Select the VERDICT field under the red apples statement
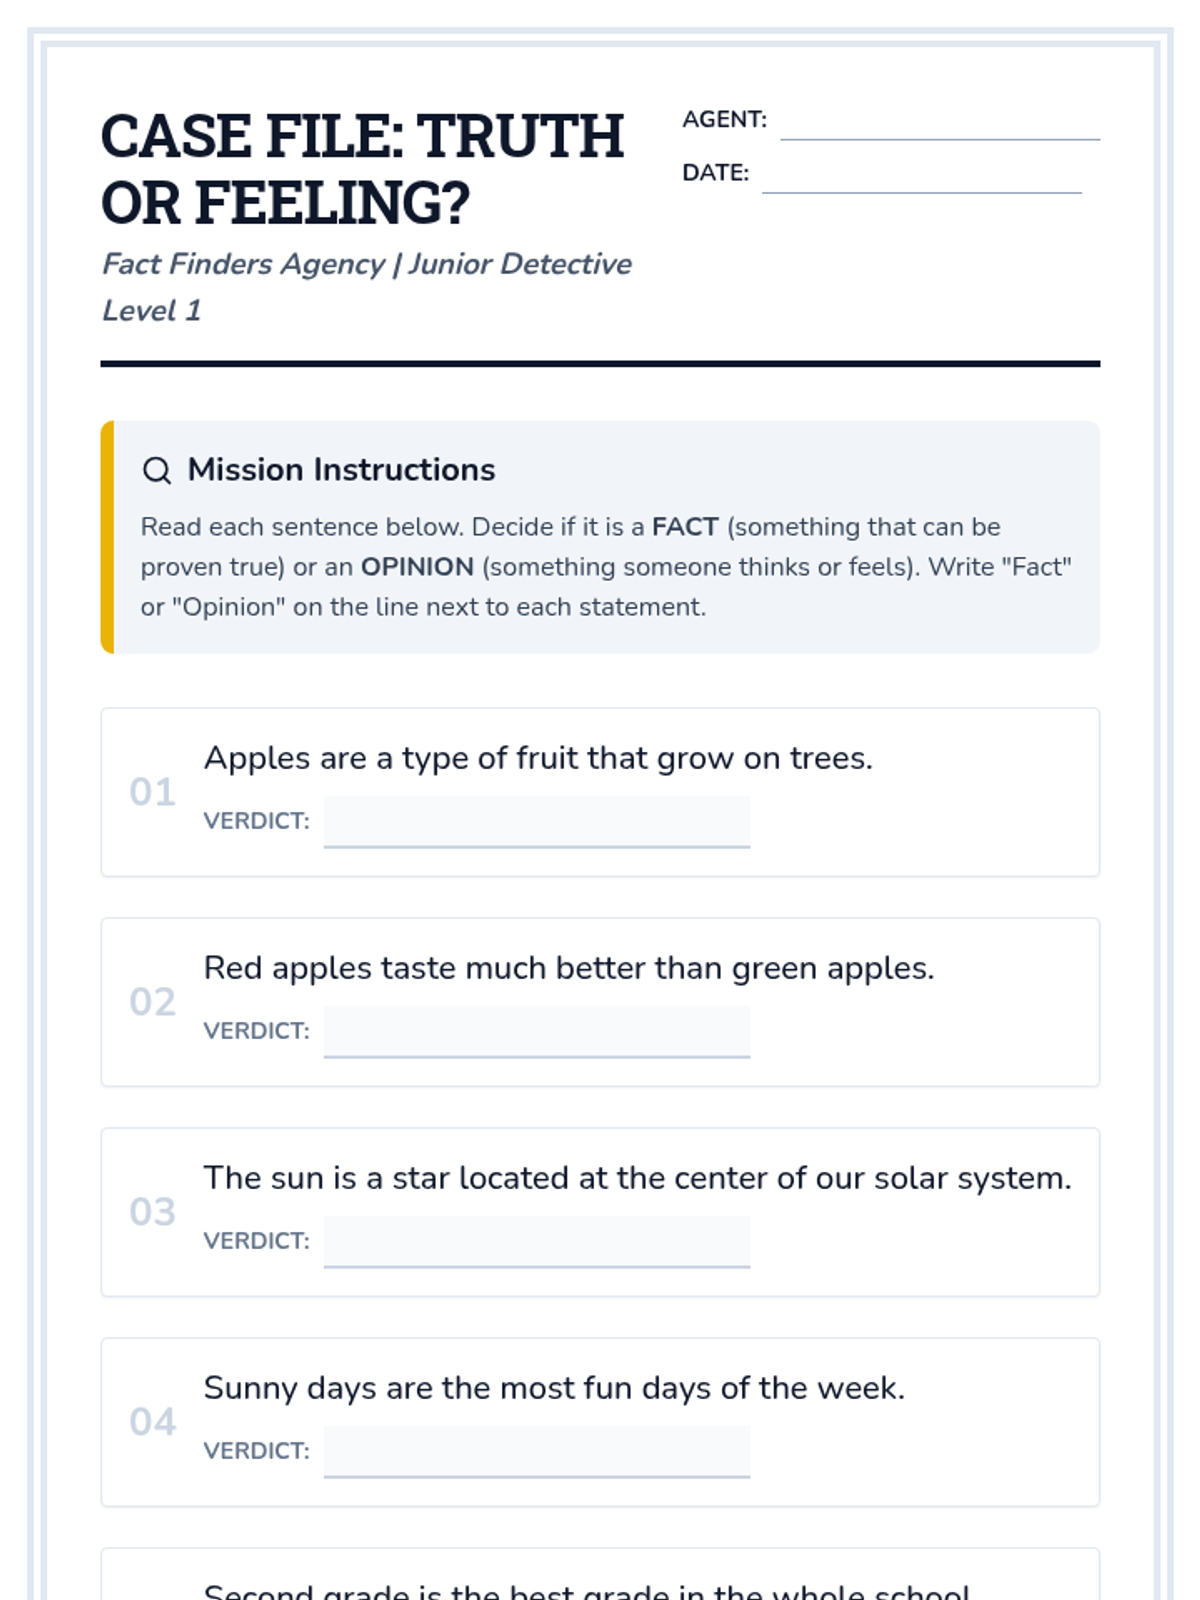This screenshot has height=1600, width=1200. pos(536,1031)
